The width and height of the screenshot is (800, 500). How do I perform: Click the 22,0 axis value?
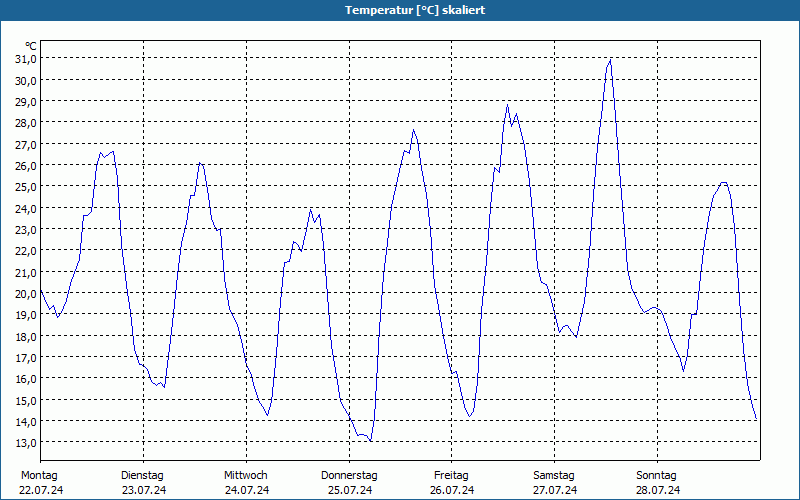26,251
